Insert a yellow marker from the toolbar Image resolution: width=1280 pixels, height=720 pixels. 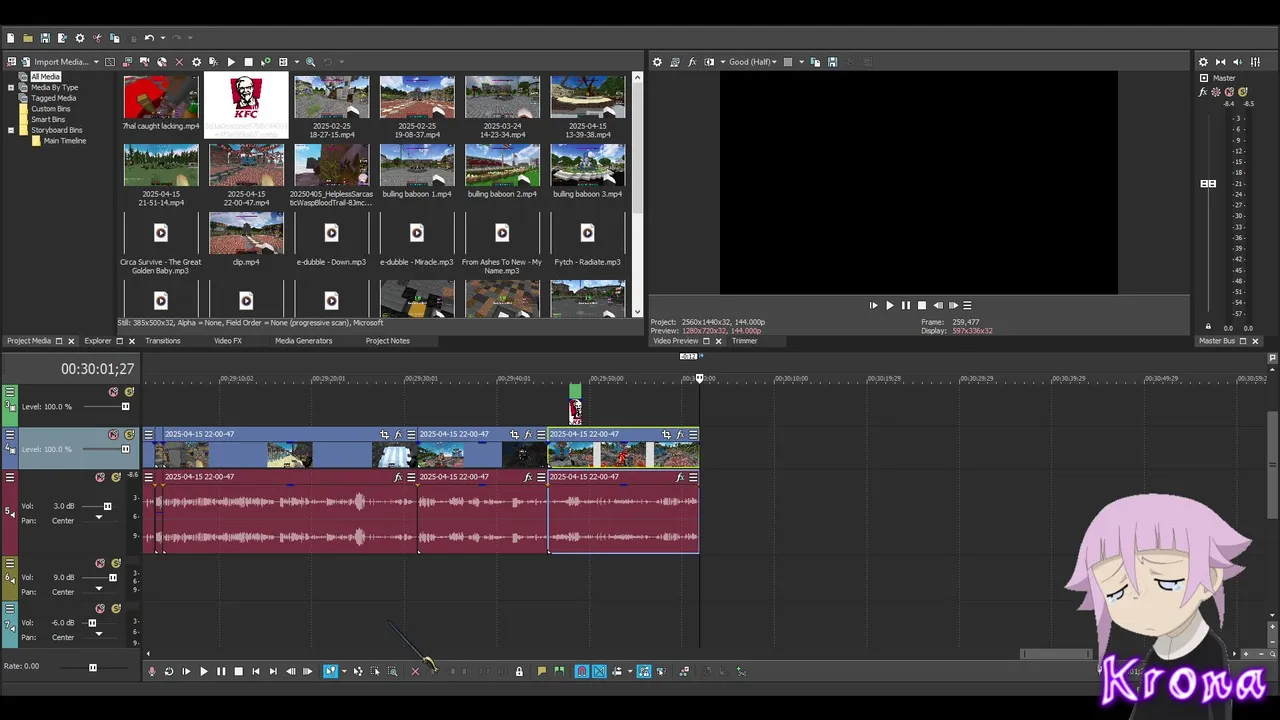click(541, 671)
